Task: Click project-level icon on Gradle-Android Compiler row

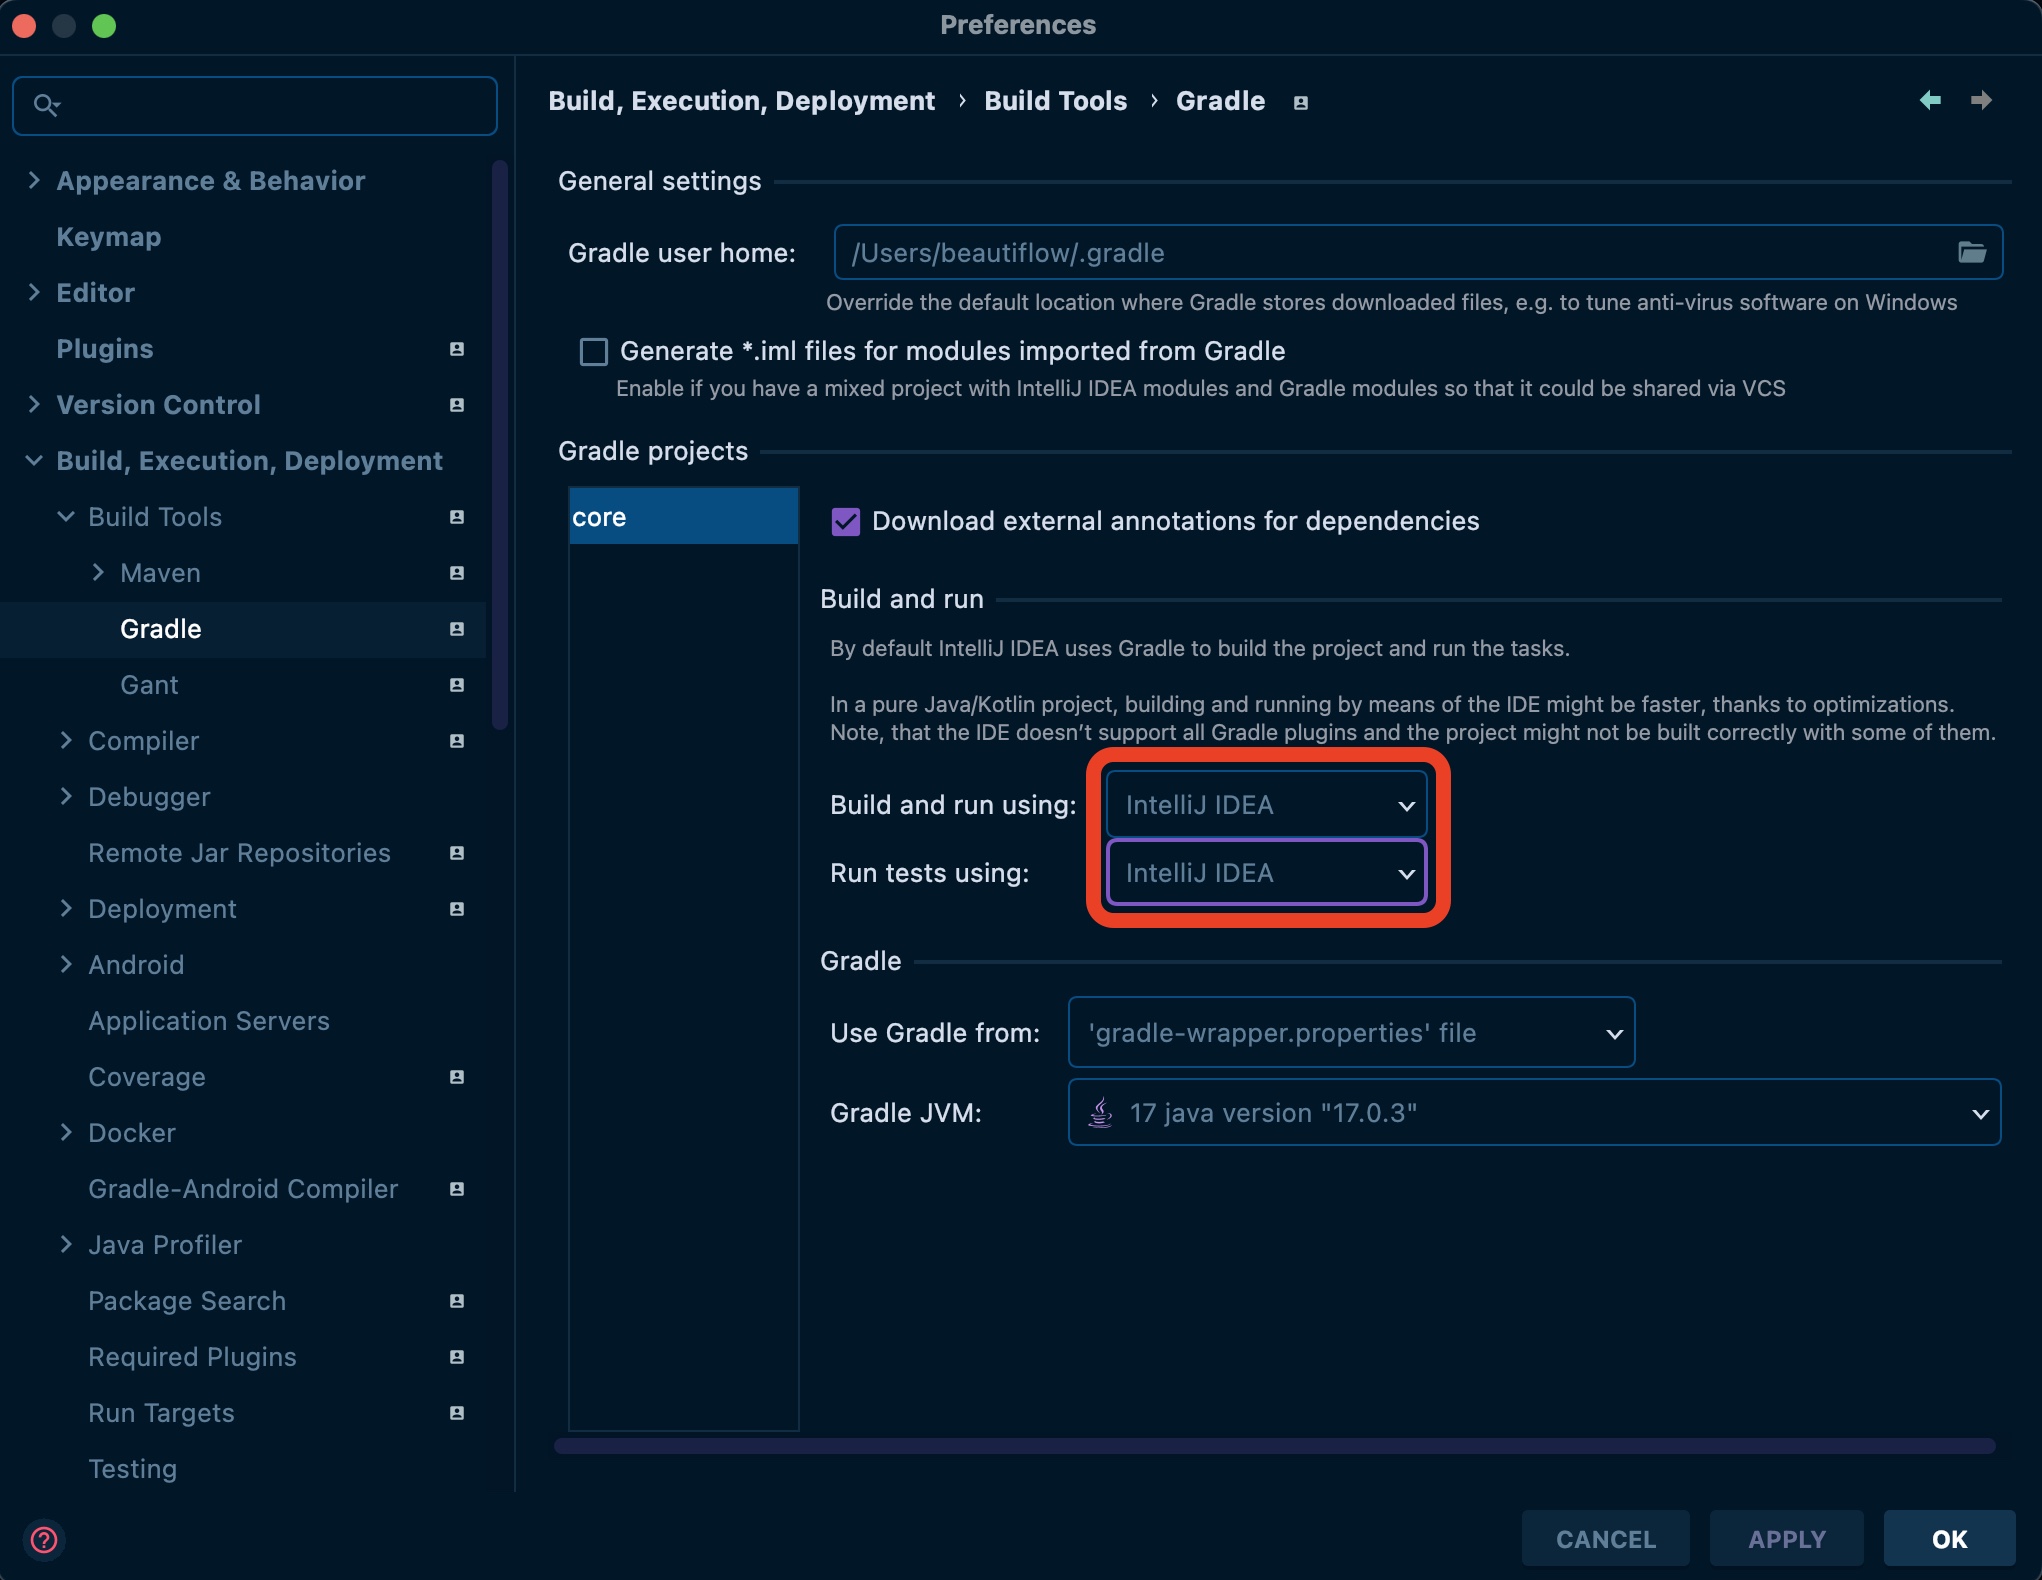Action: click(457, 1189)
